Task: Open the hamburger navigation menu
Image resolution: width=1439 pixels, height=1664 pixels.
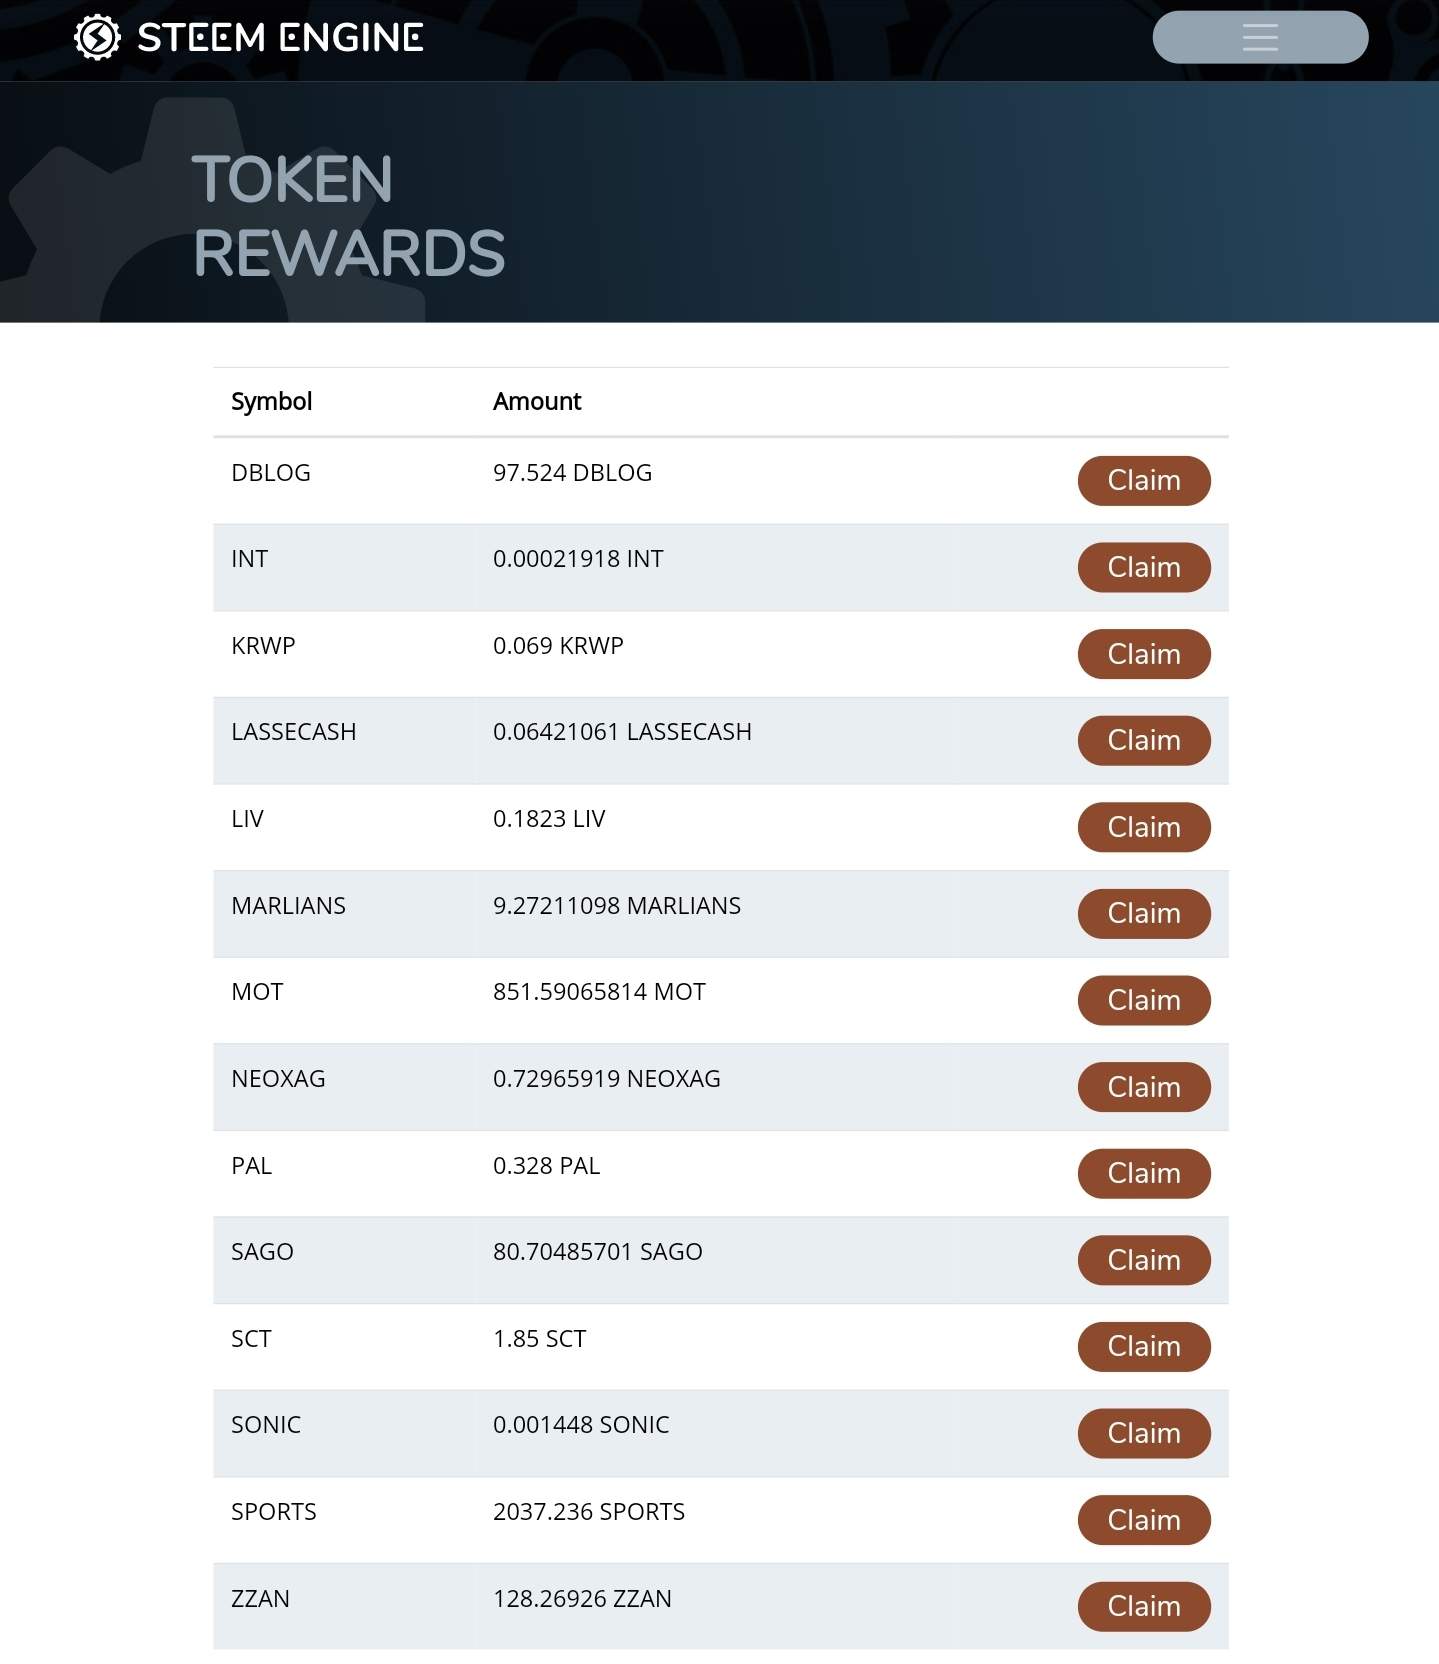Action: [x=1259, y=38]
